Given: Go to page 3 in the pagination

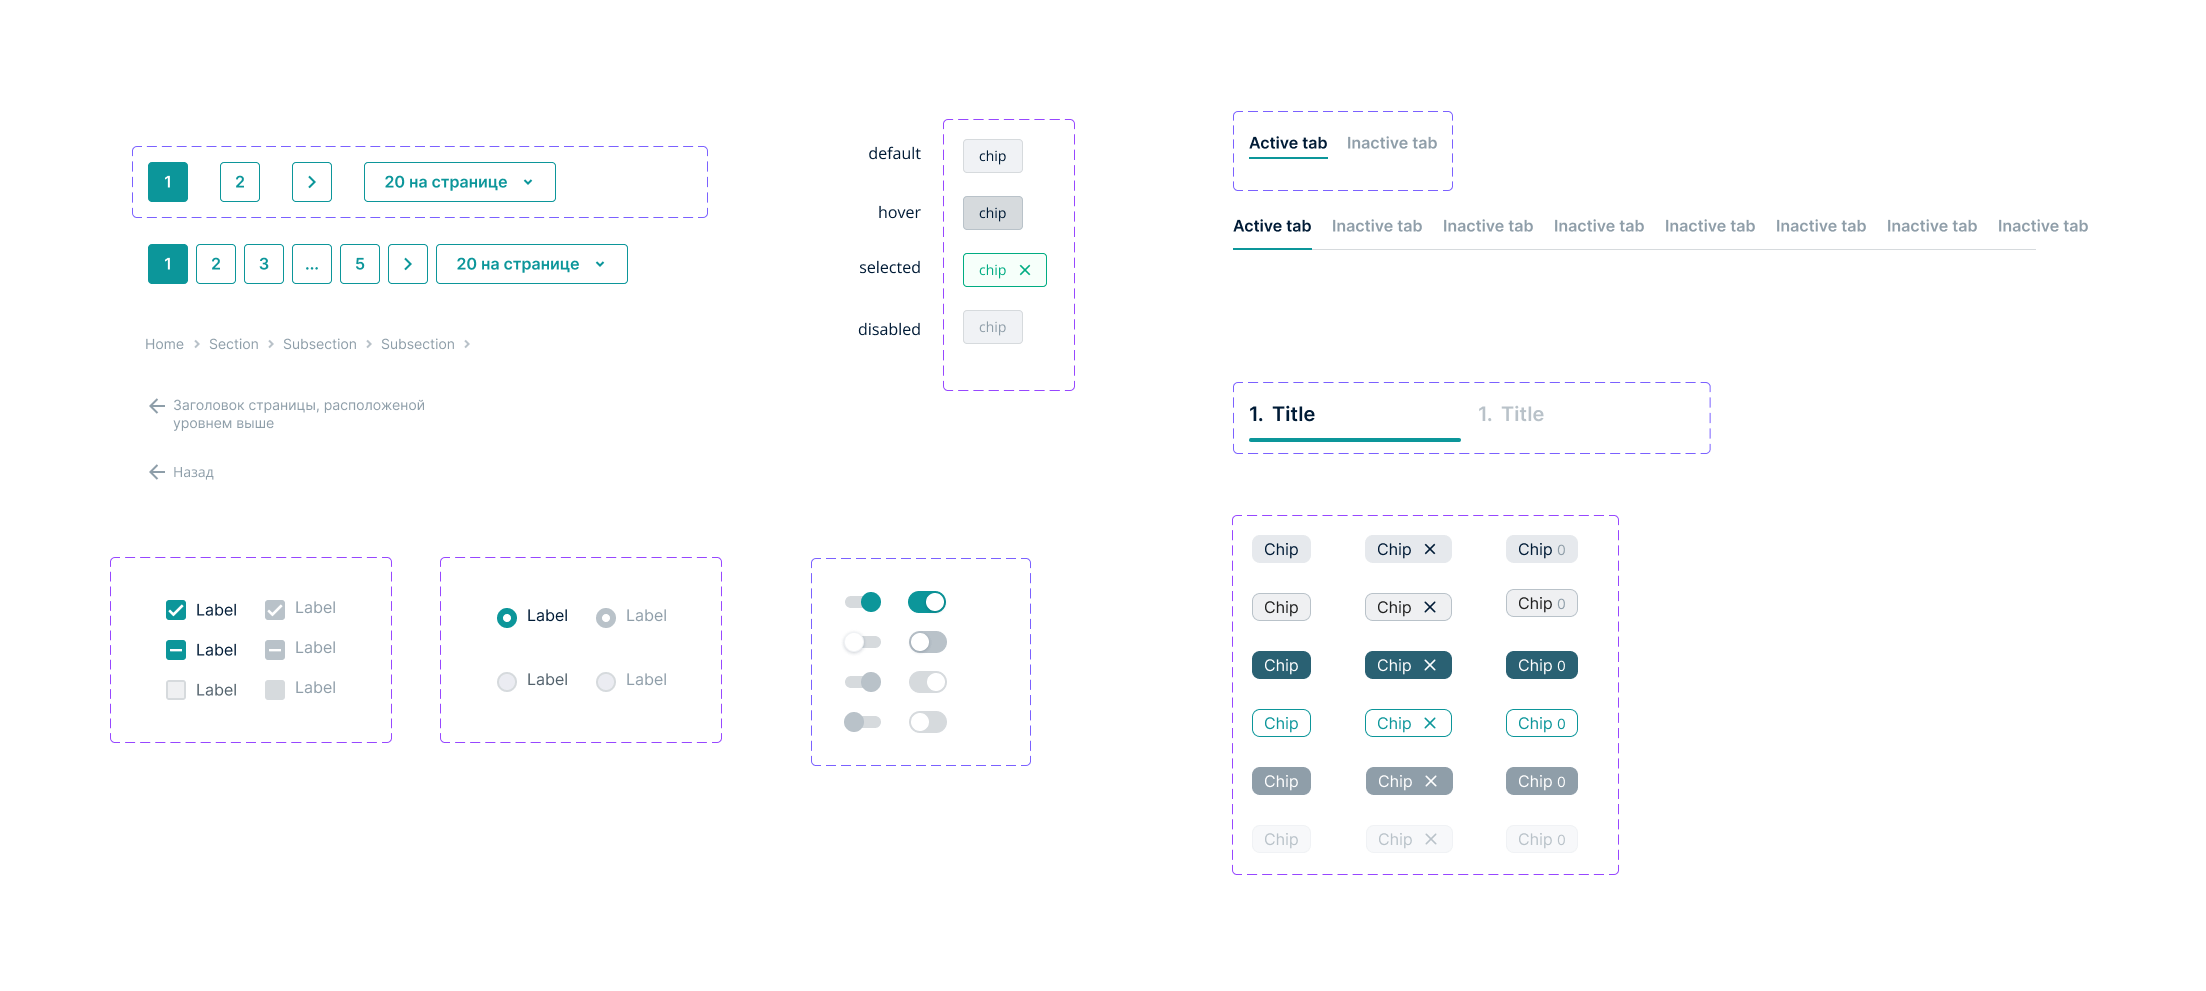Looking at the screenshot, I should pyautogui.click(x=264, y=264).
